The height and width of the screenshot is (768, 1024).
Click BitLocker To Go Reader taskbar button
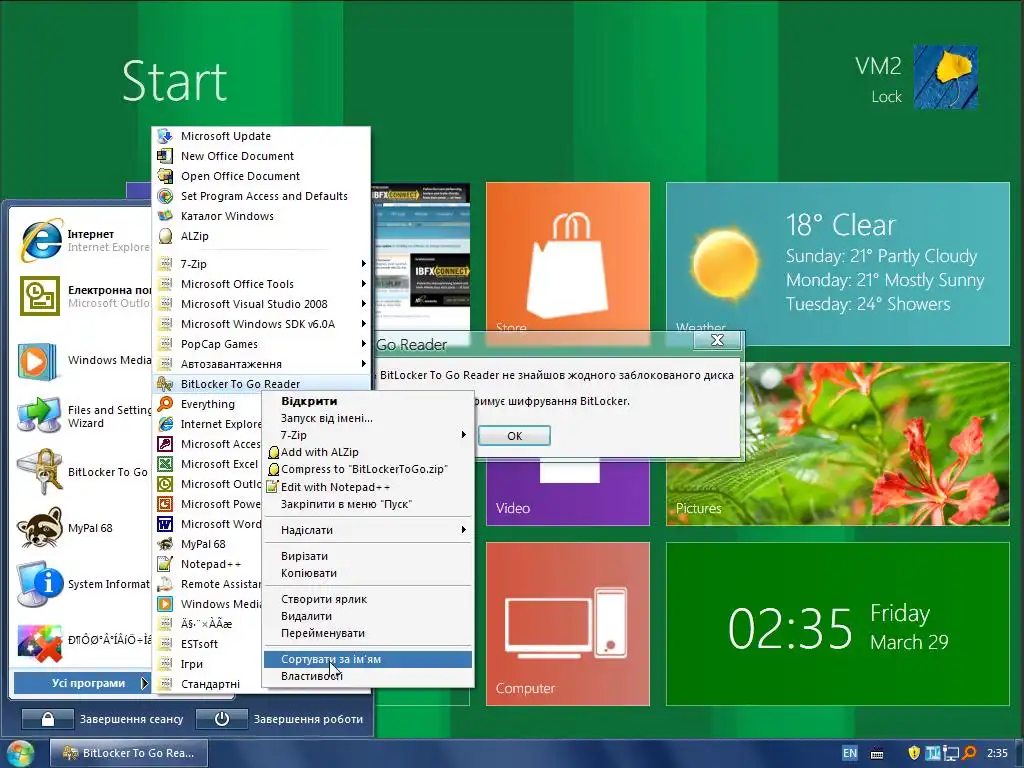(129, 753)
